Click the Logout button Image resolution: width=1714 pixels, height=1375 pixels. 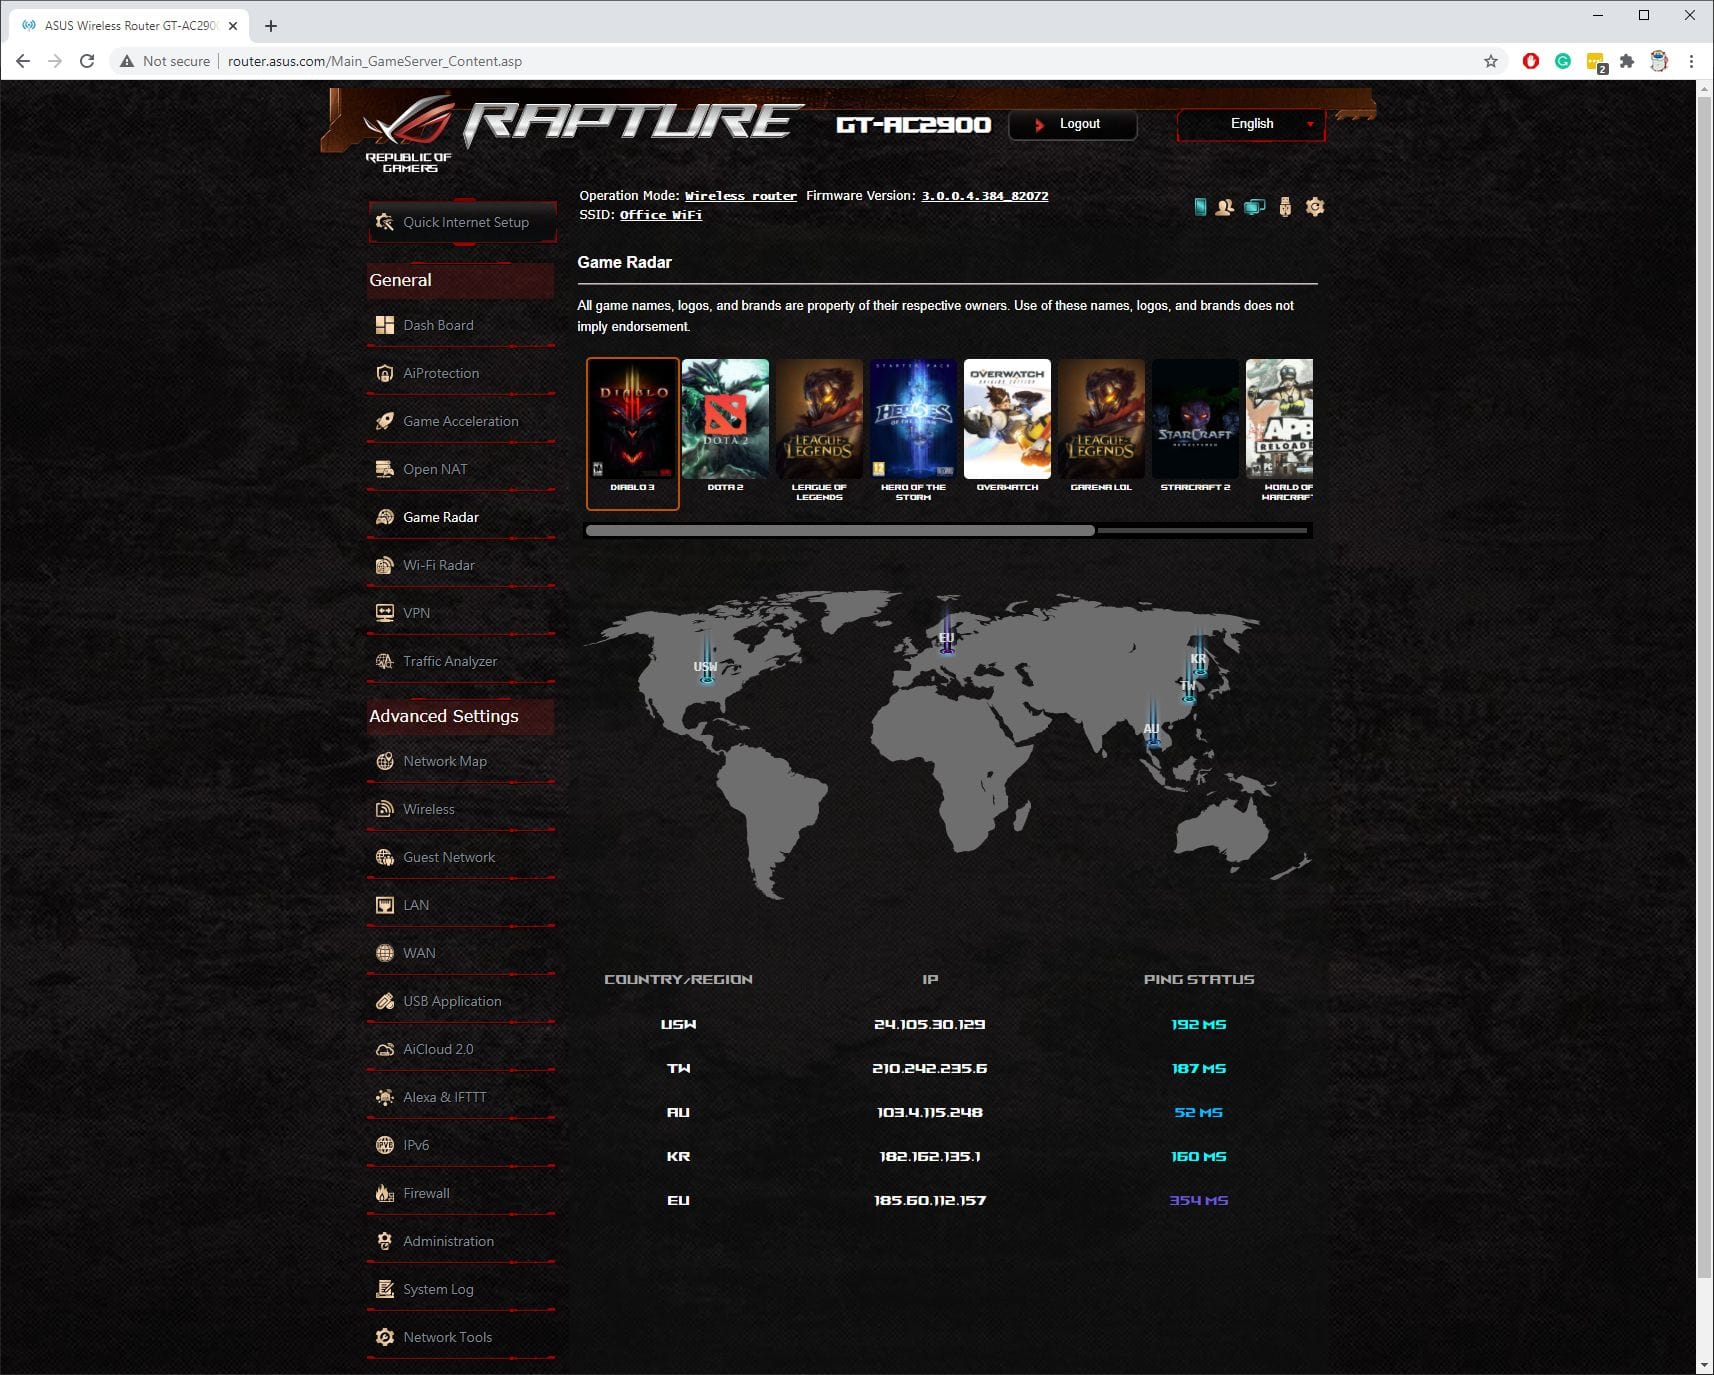click(x=1073, y=124)
